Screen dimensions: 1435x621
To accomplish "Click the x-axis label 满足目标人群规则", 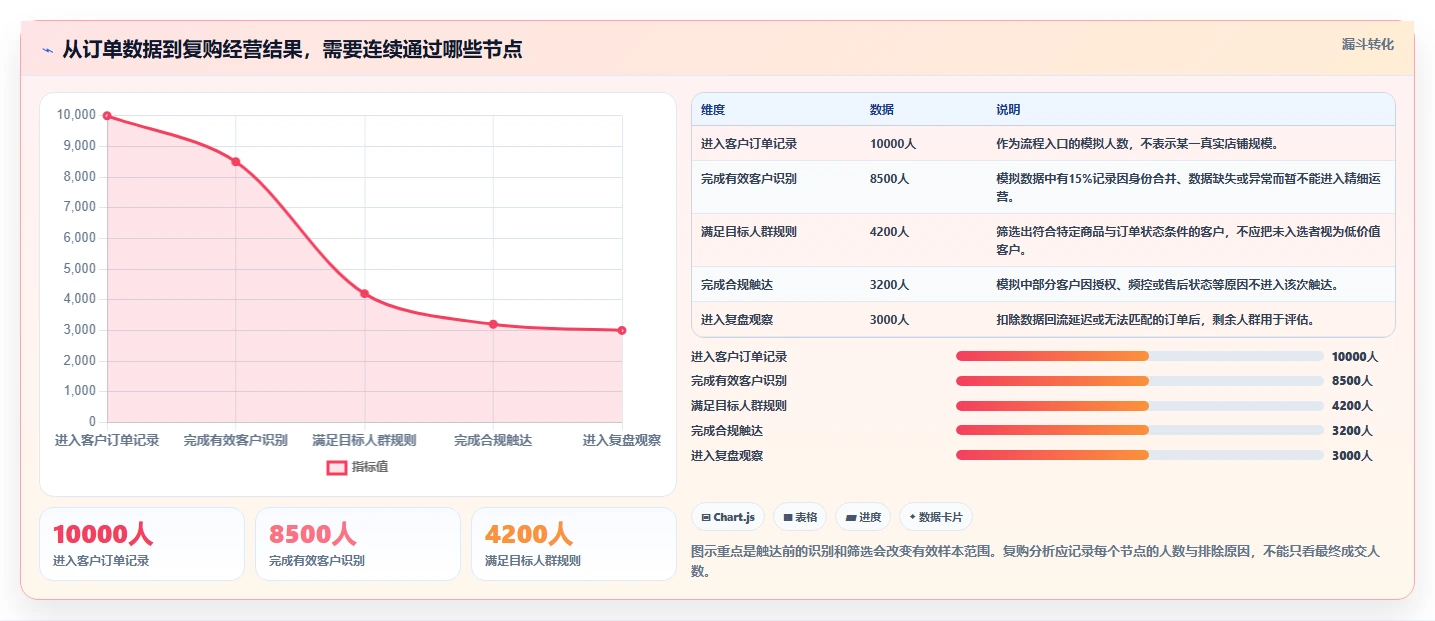I will [364, 440].
